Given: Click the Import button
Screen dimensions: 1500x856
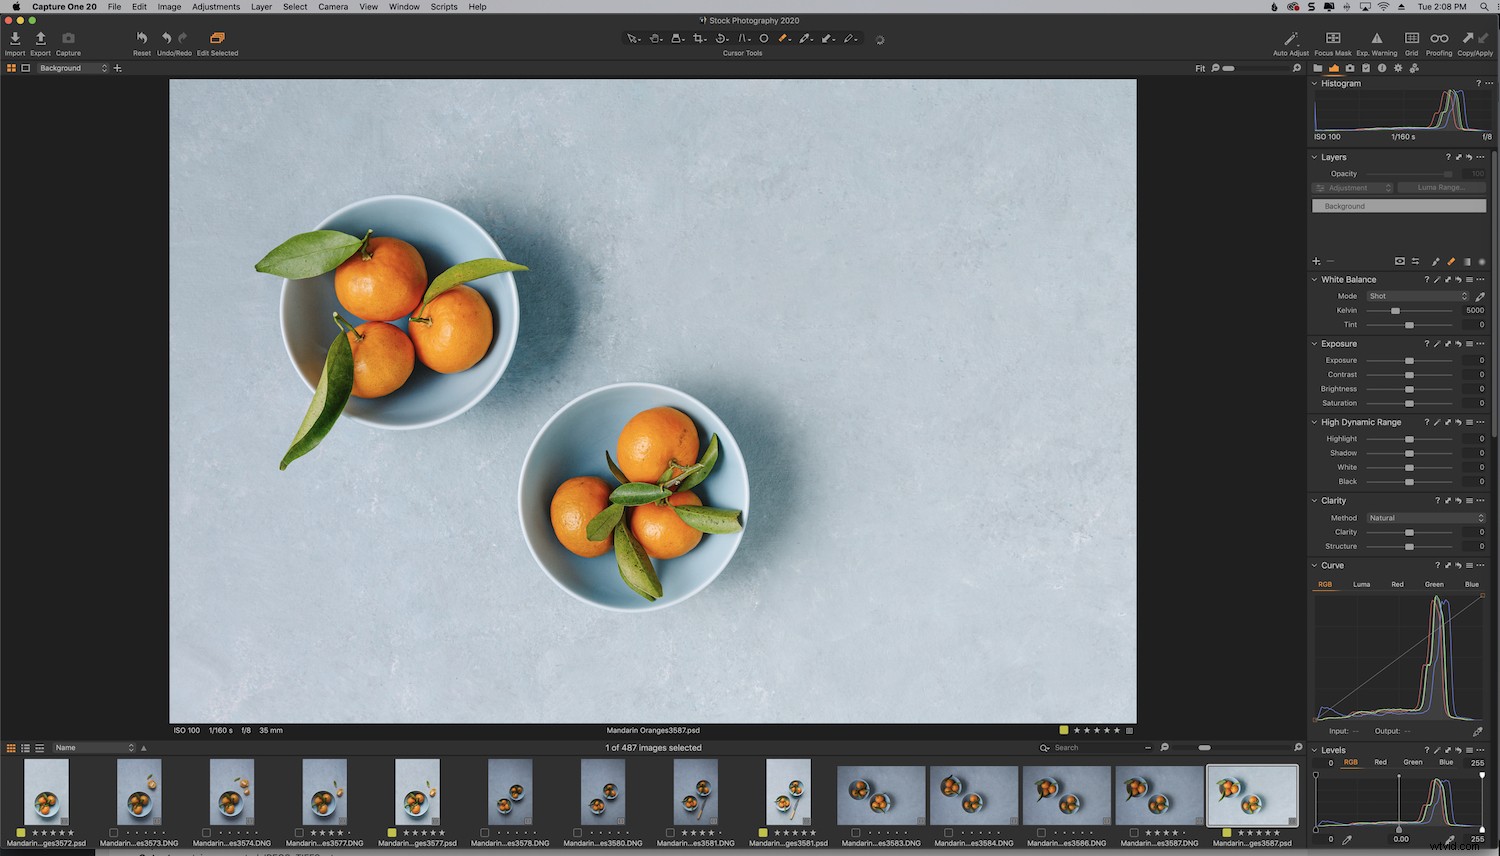Looking at the screenshot, I should point(15,40).
